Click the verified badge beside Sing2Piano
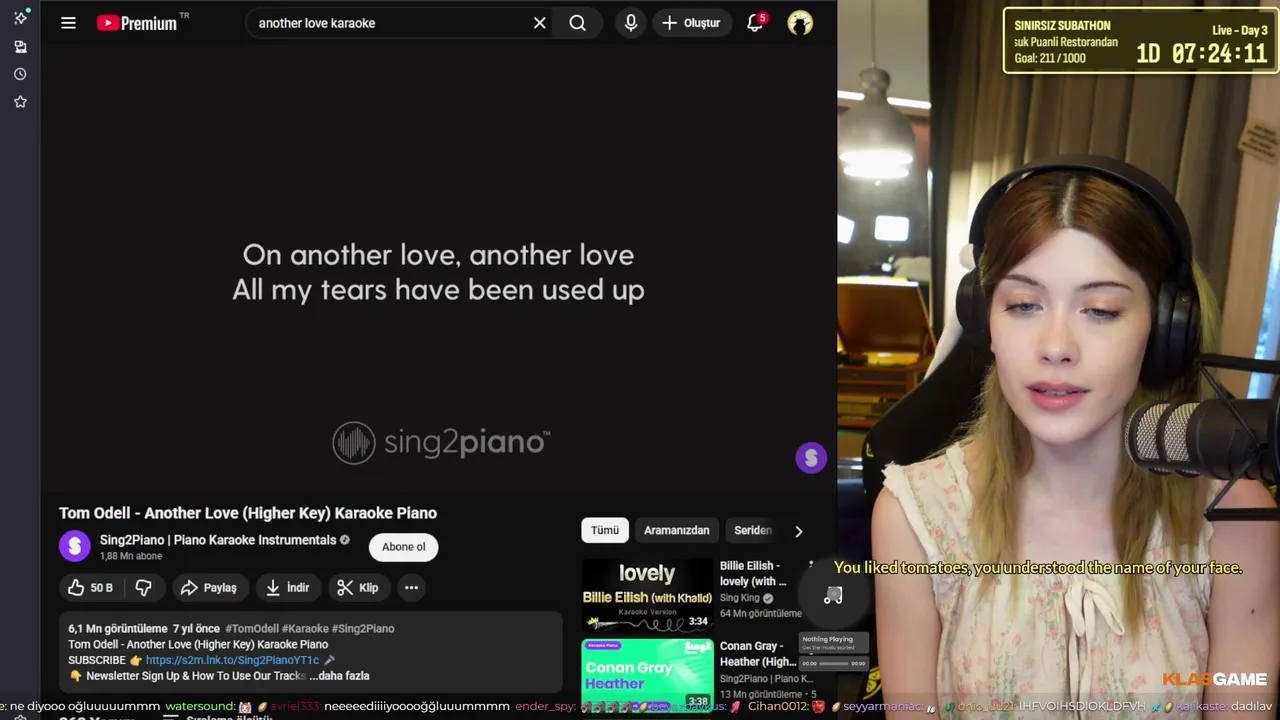The width and height of the screenshot is (1280, 720). (345, 540)
